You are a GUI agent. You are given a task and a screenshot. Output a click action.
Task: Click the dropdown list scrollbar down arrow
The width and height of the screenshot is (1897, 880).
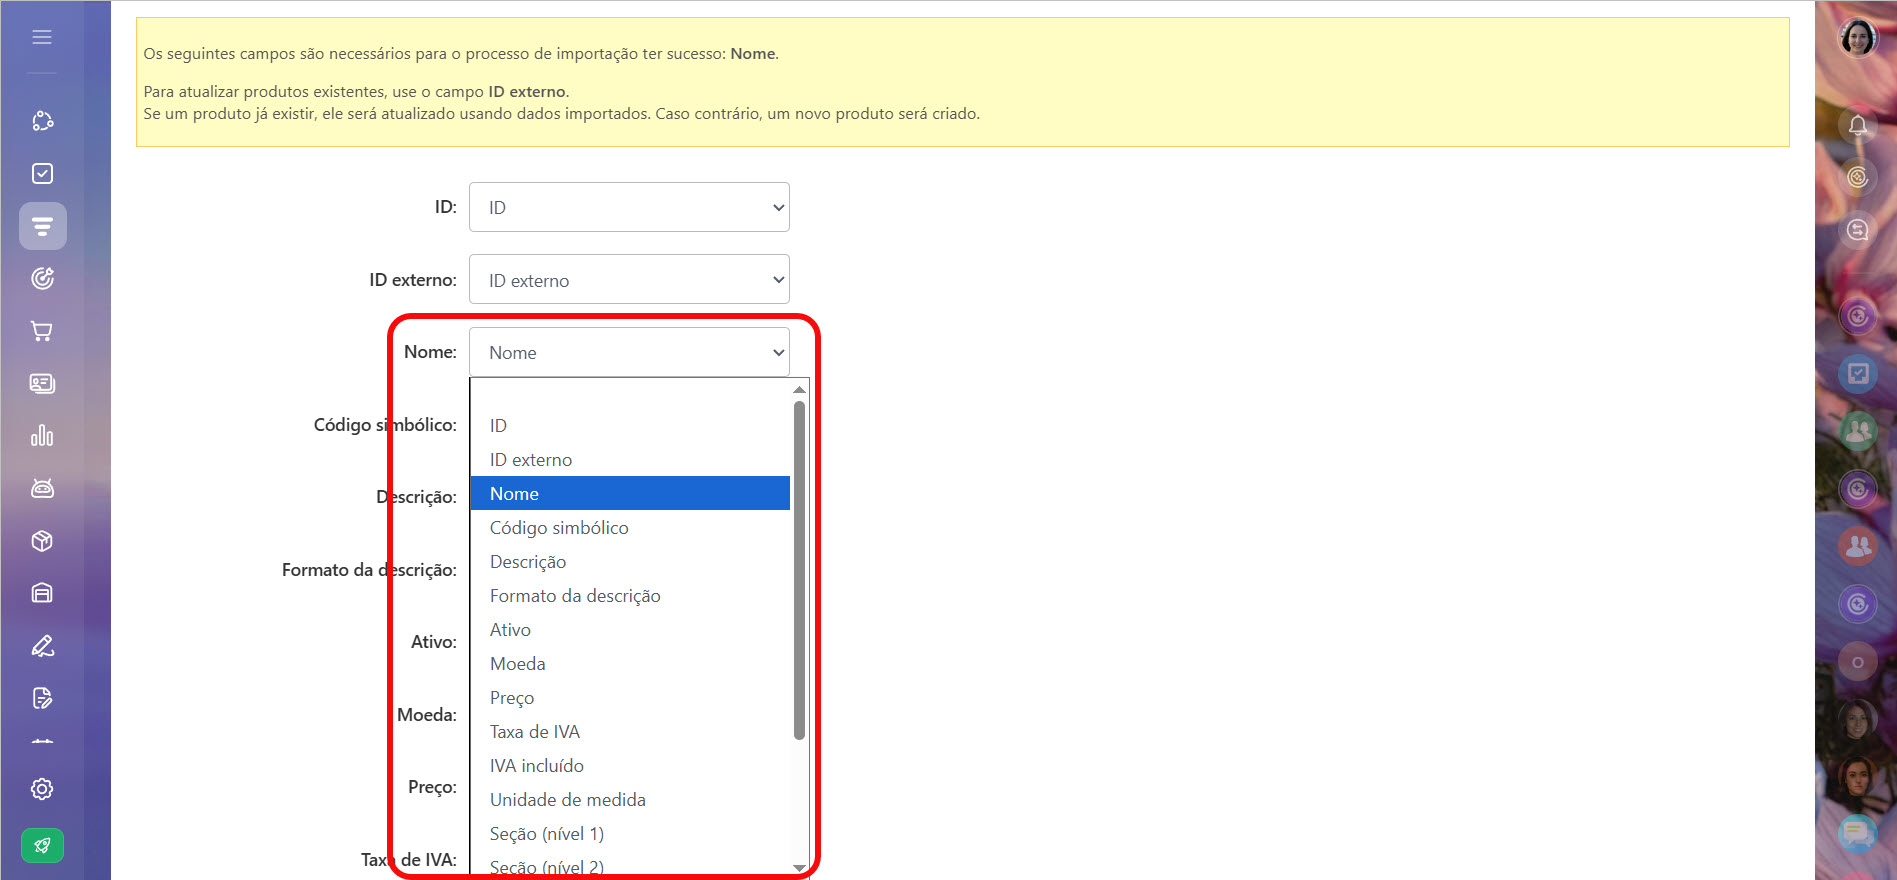799,867
